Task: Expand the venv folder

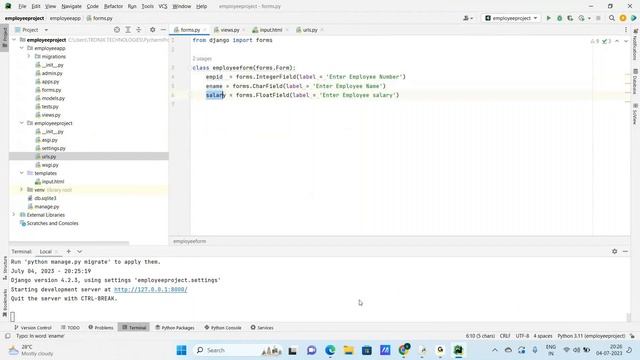Action: click(22, 190)
